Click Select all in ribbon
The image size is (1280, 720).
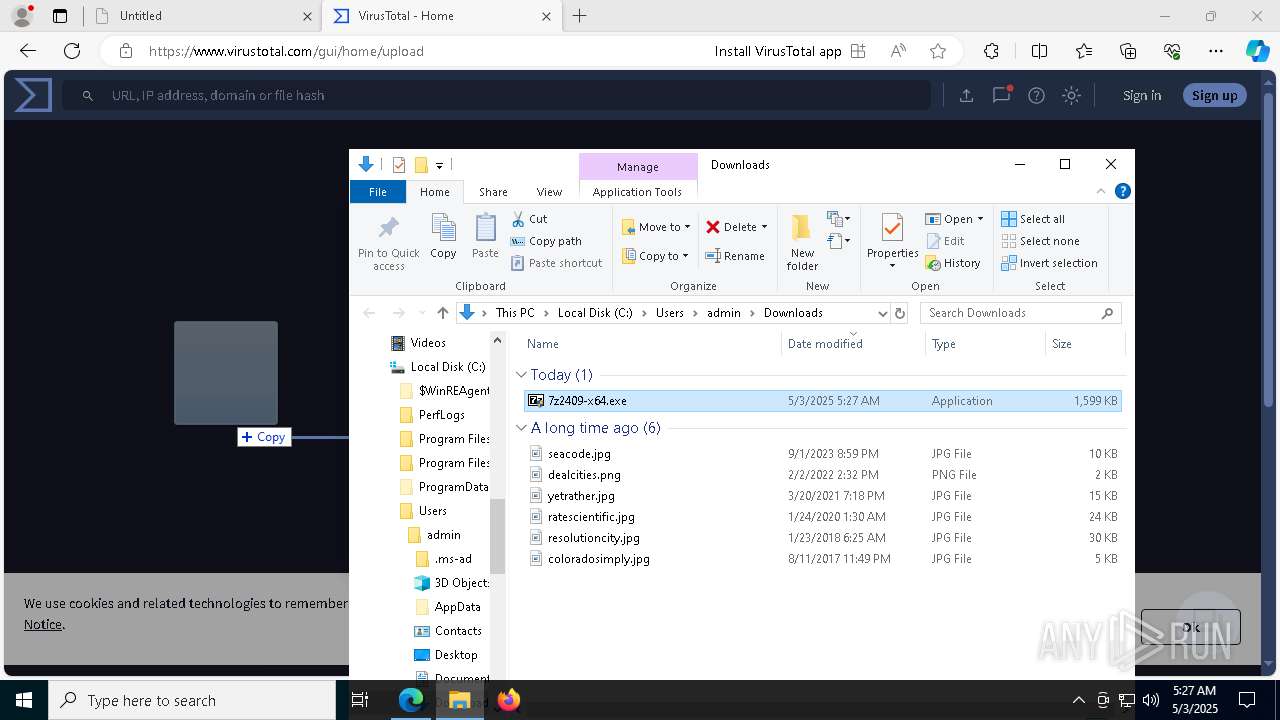tap(1033, 219)
